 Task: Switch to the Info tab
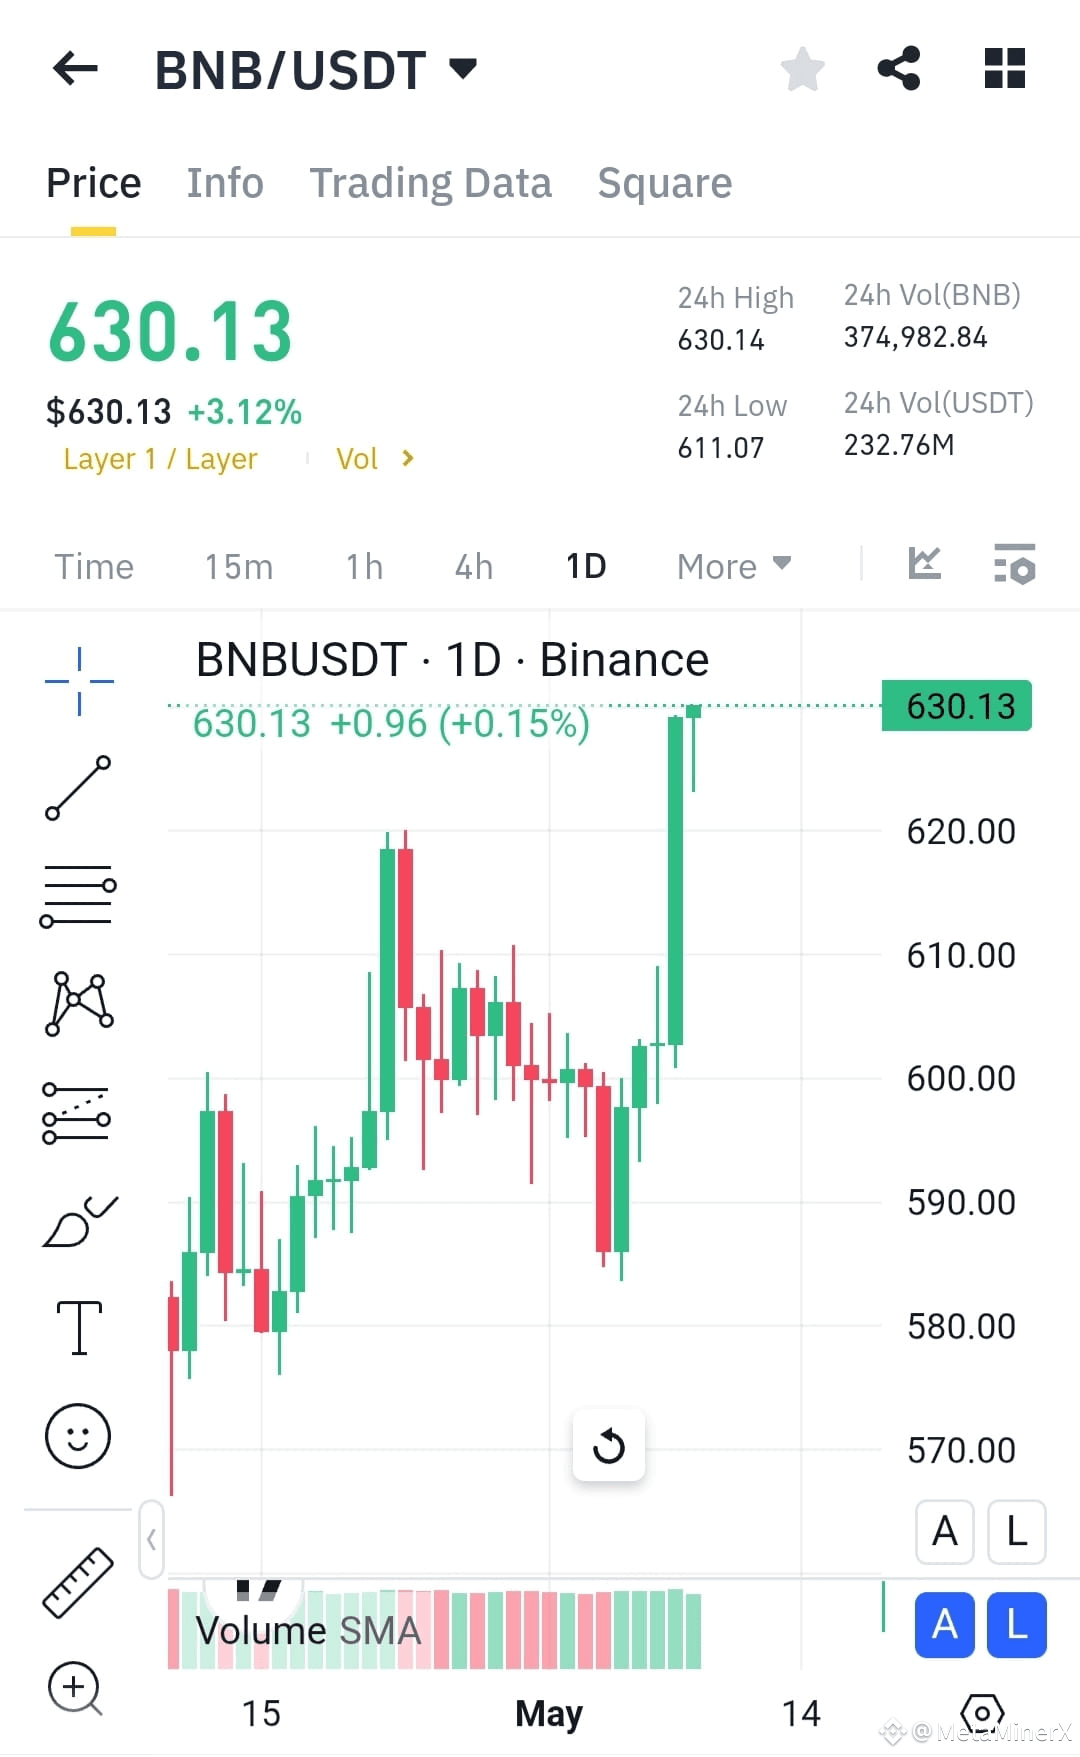point(225,183)
